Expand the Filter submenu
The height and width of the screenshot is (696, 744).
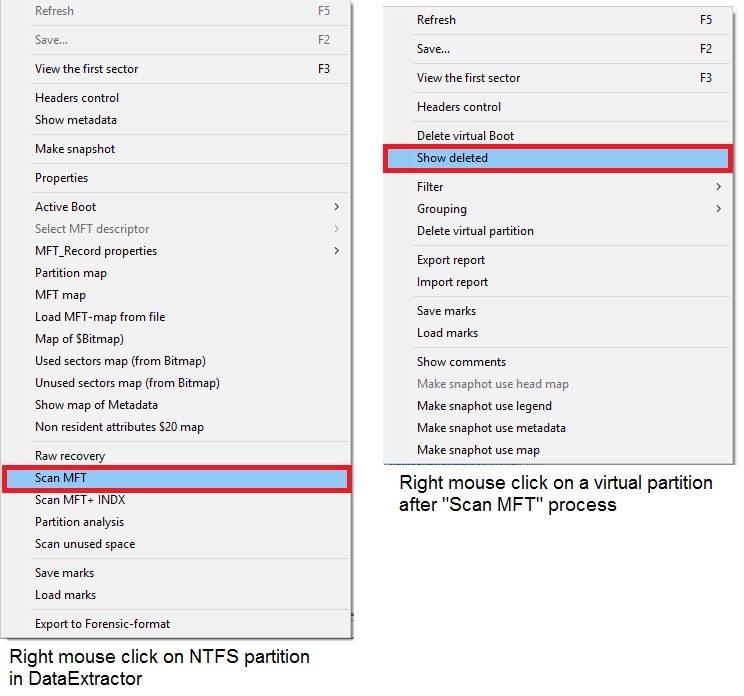[x=430, y=187]
